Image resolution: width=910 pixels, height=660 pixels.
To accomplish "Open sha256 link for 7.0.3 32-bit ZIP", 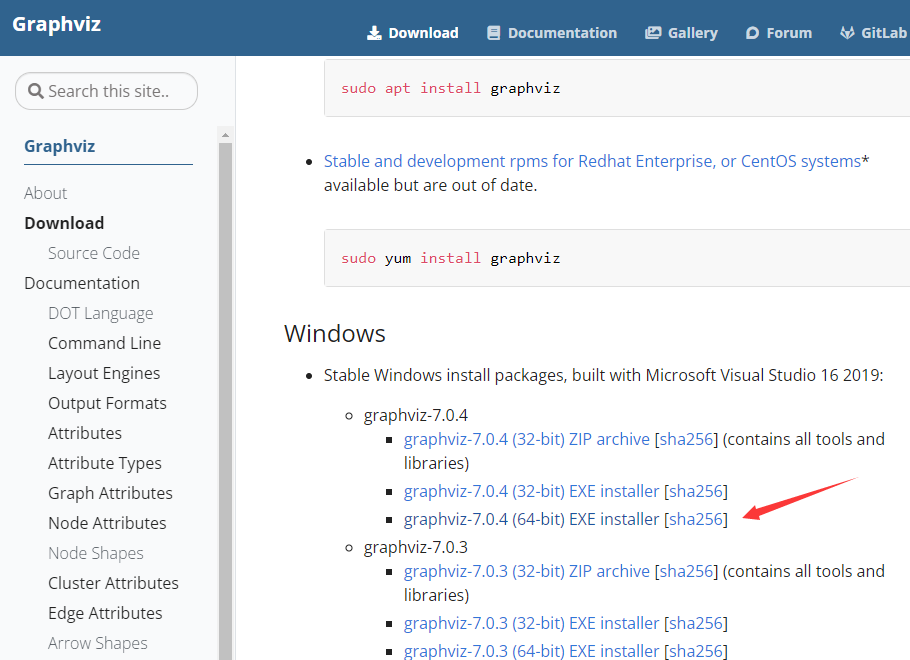I will pos(687,571).
